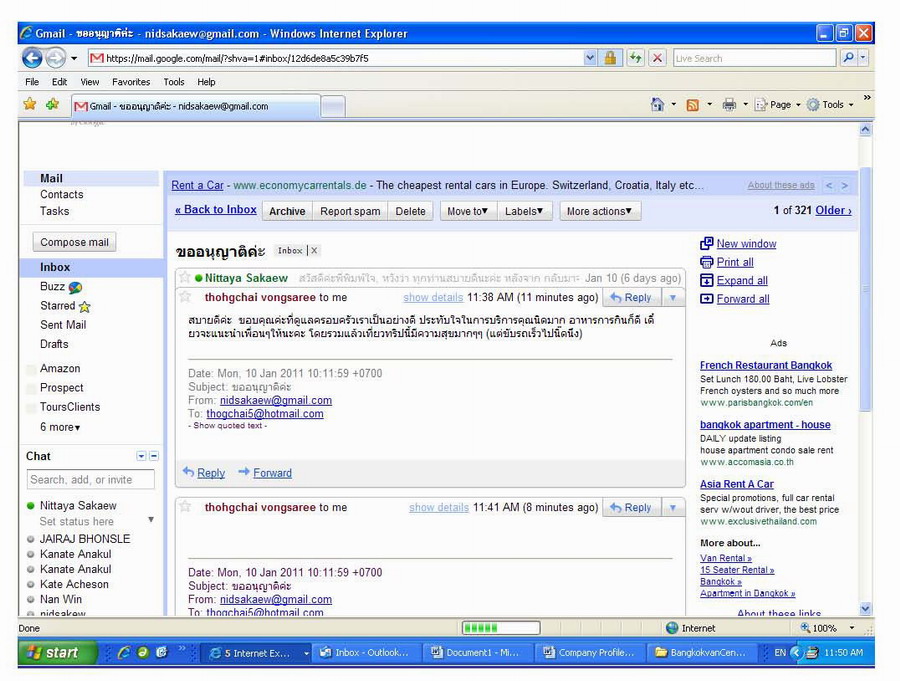Click the Windows Start button

[57, 653]
